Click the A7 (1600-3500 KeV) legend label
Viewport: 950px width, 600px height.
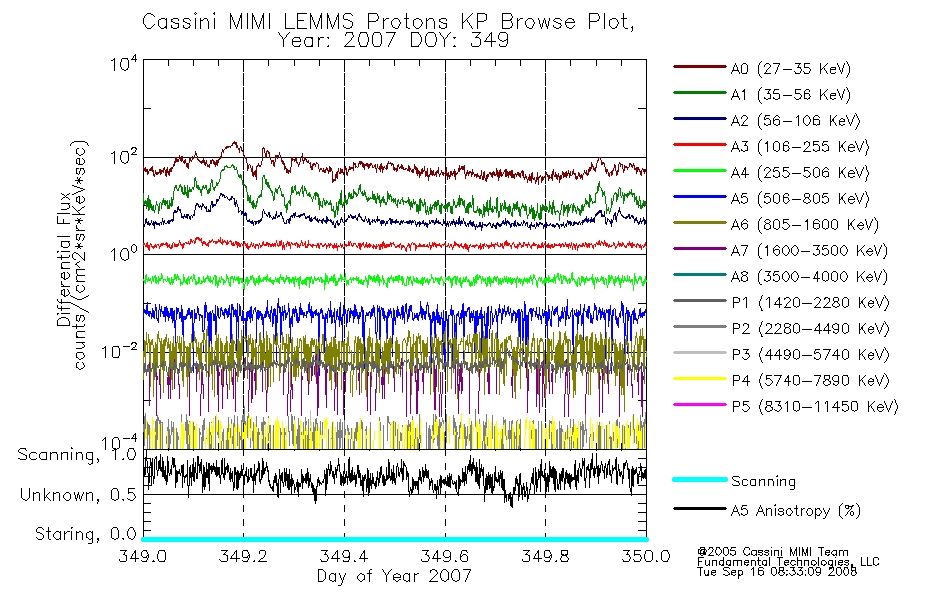click(x=809, y=251)
